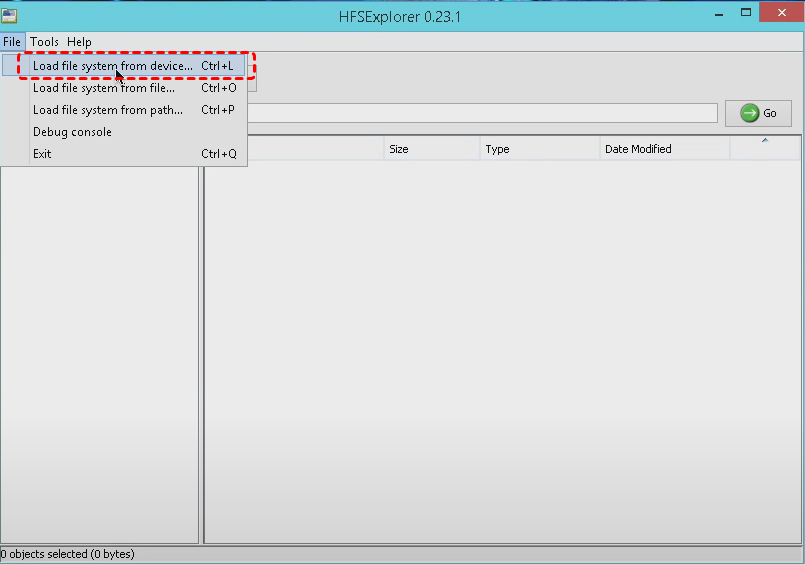Click the sort arrow in last column header
Image resolution: width=805 pixels, height=564 pixels.
[765, 142]
